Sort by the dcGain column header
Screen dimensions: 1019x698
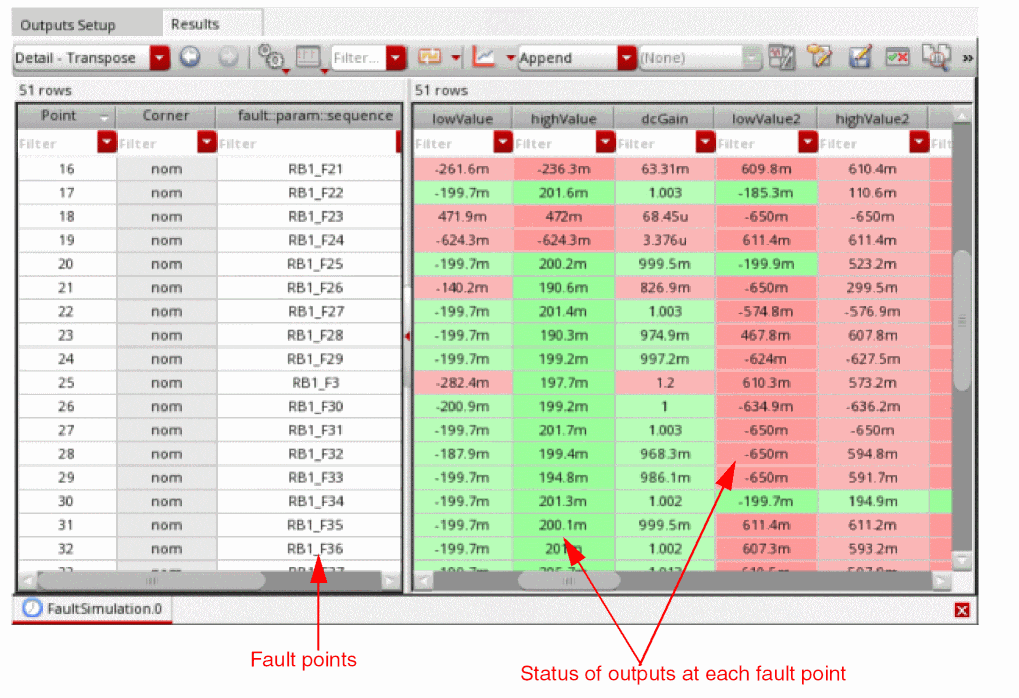point(664,118)
